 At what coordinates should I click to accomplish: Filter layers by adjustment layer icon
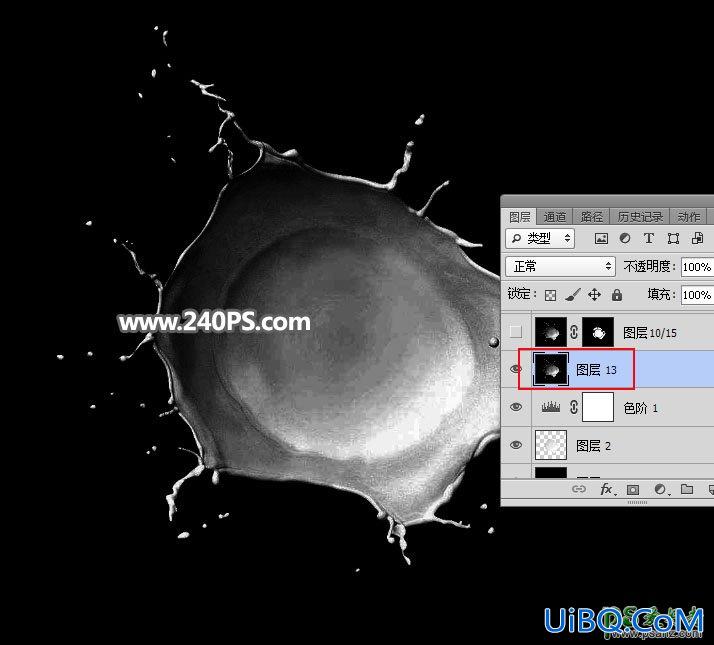(x=625, y=238)
